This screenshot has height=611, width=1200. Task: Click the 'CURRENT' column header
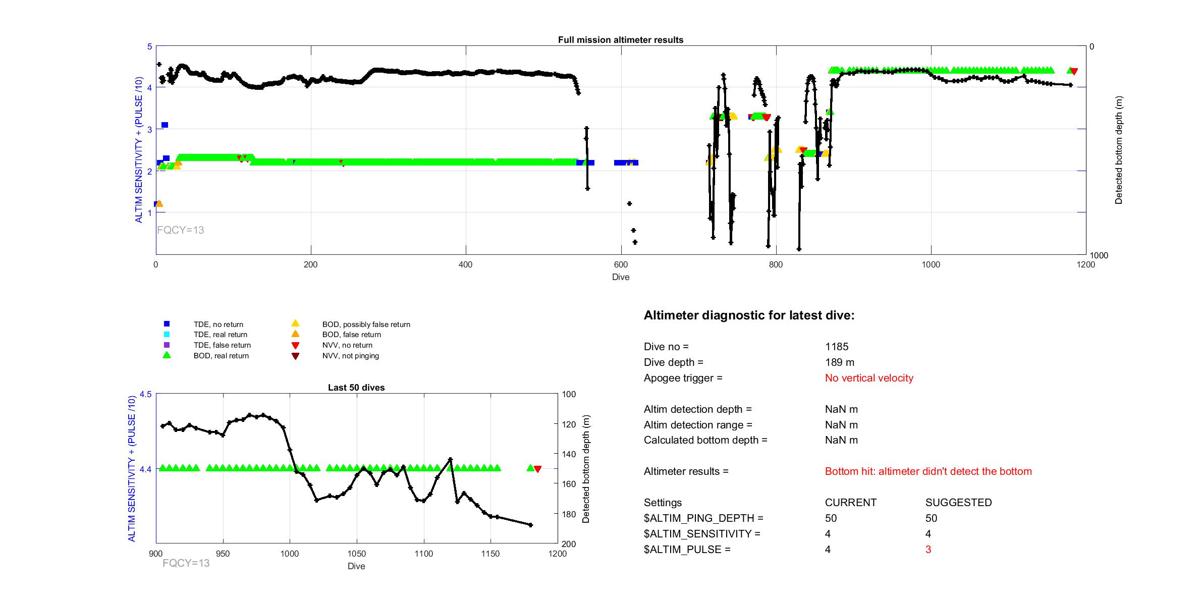(850, 503)
